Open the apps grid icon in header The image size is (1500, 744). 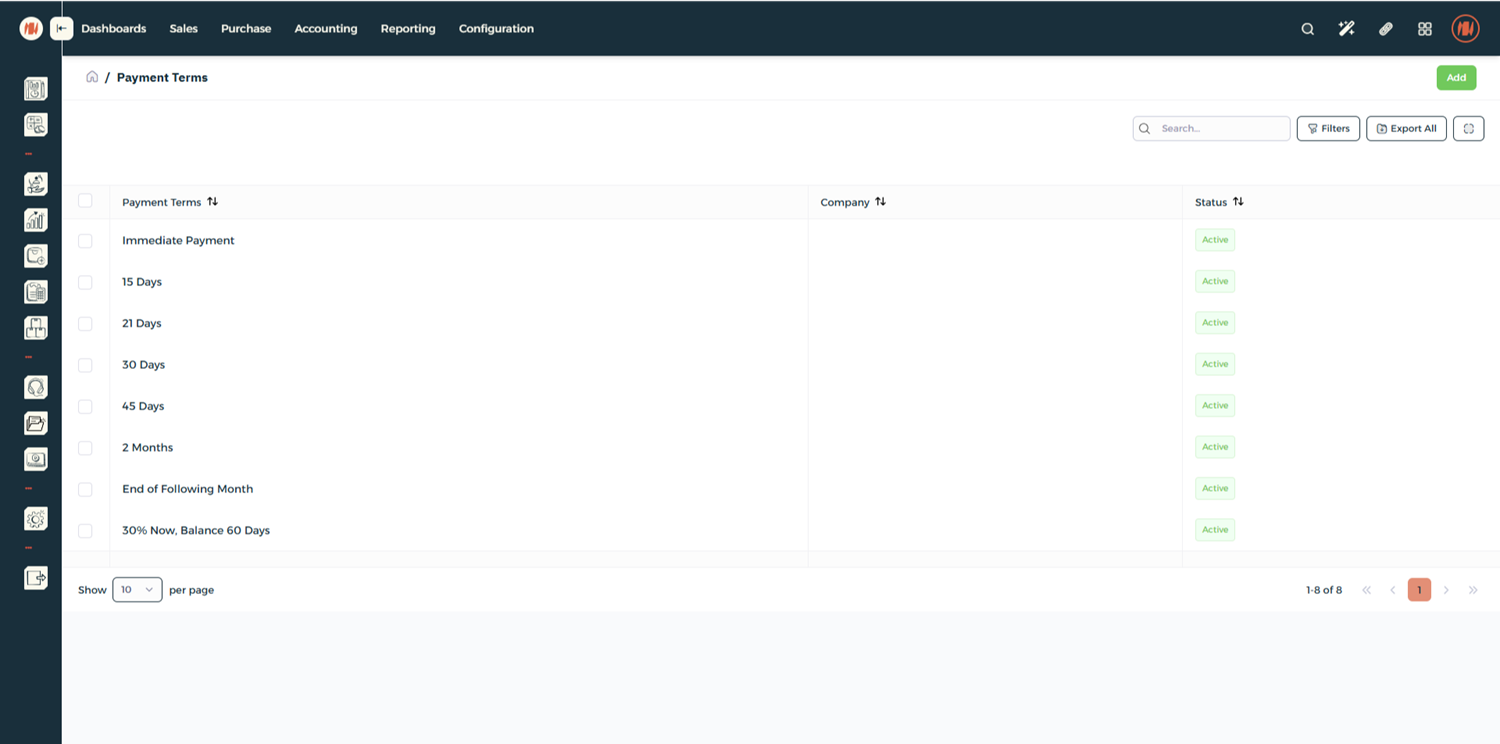[x=1424, y=29]
